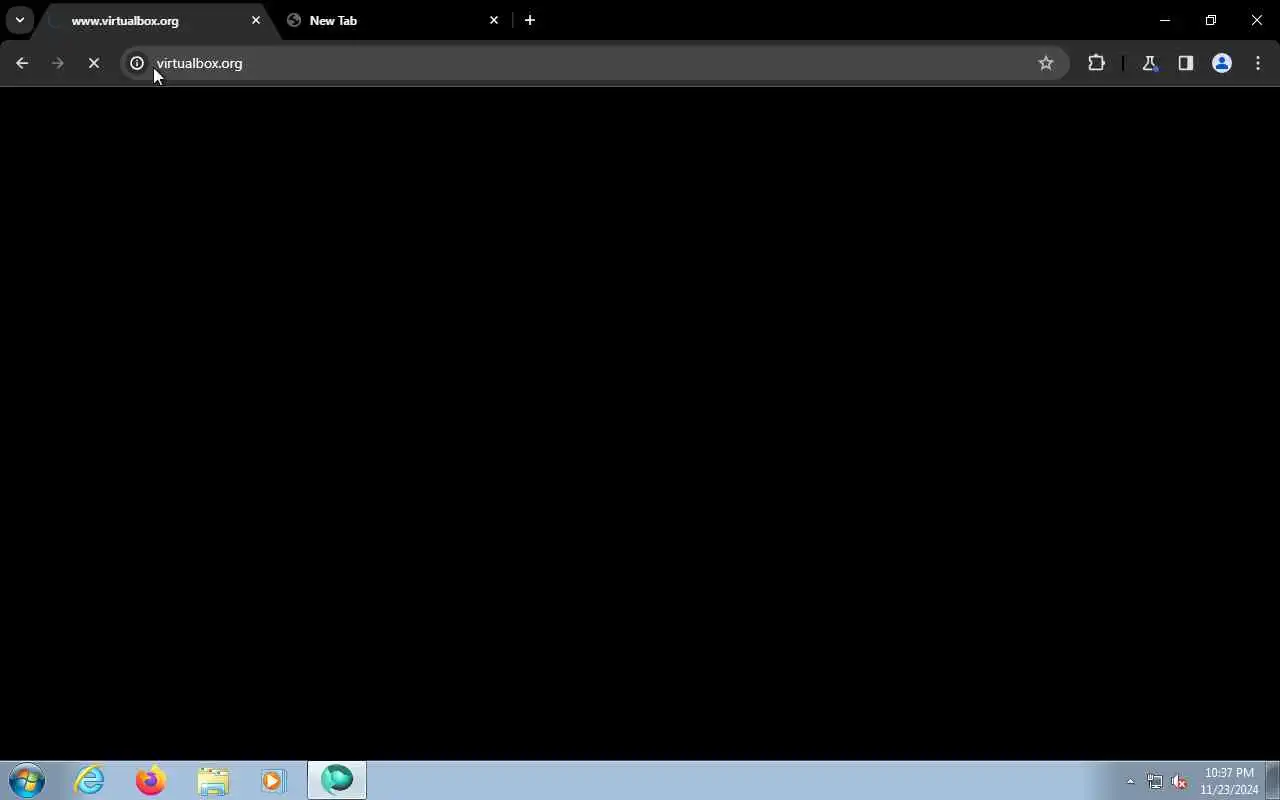Image resolution: width=1280 pixels, height=800 pixels.
Task: Open the muted volume tray icon
Action: tap(1179, 781)
